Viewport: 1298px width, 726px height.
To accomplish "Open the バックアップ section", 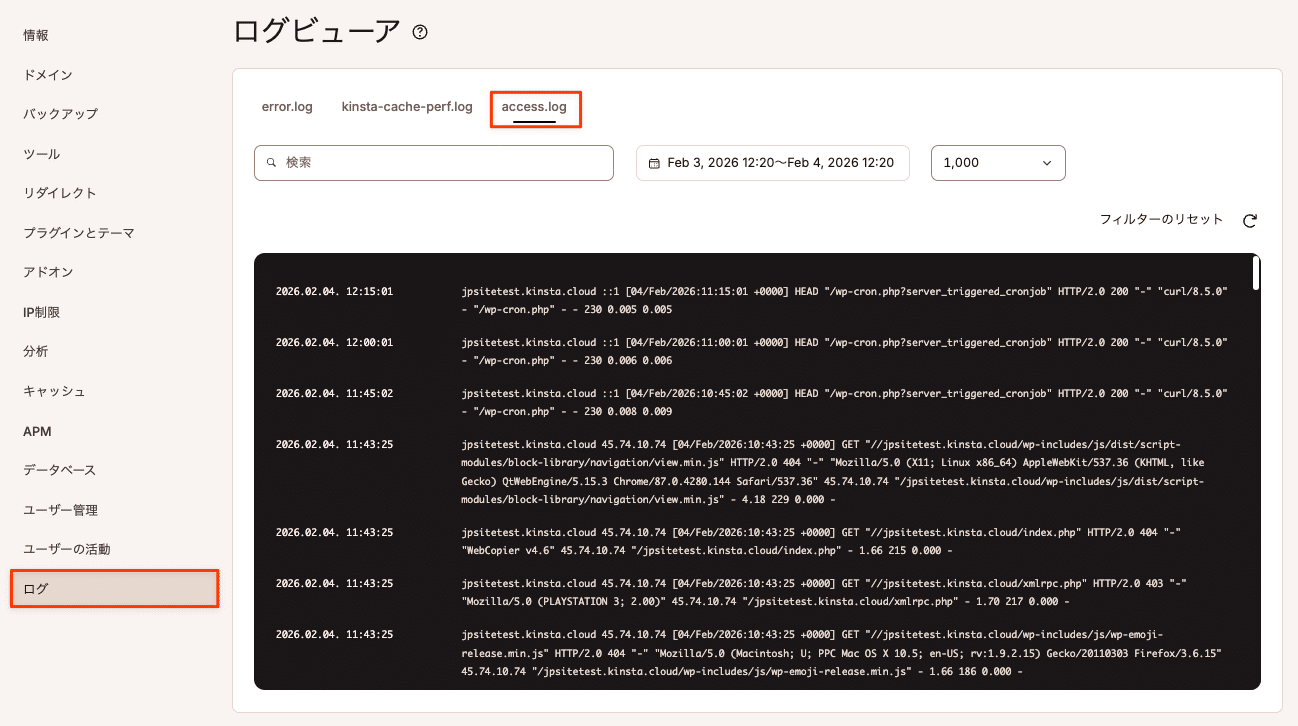I will (60, 114).
